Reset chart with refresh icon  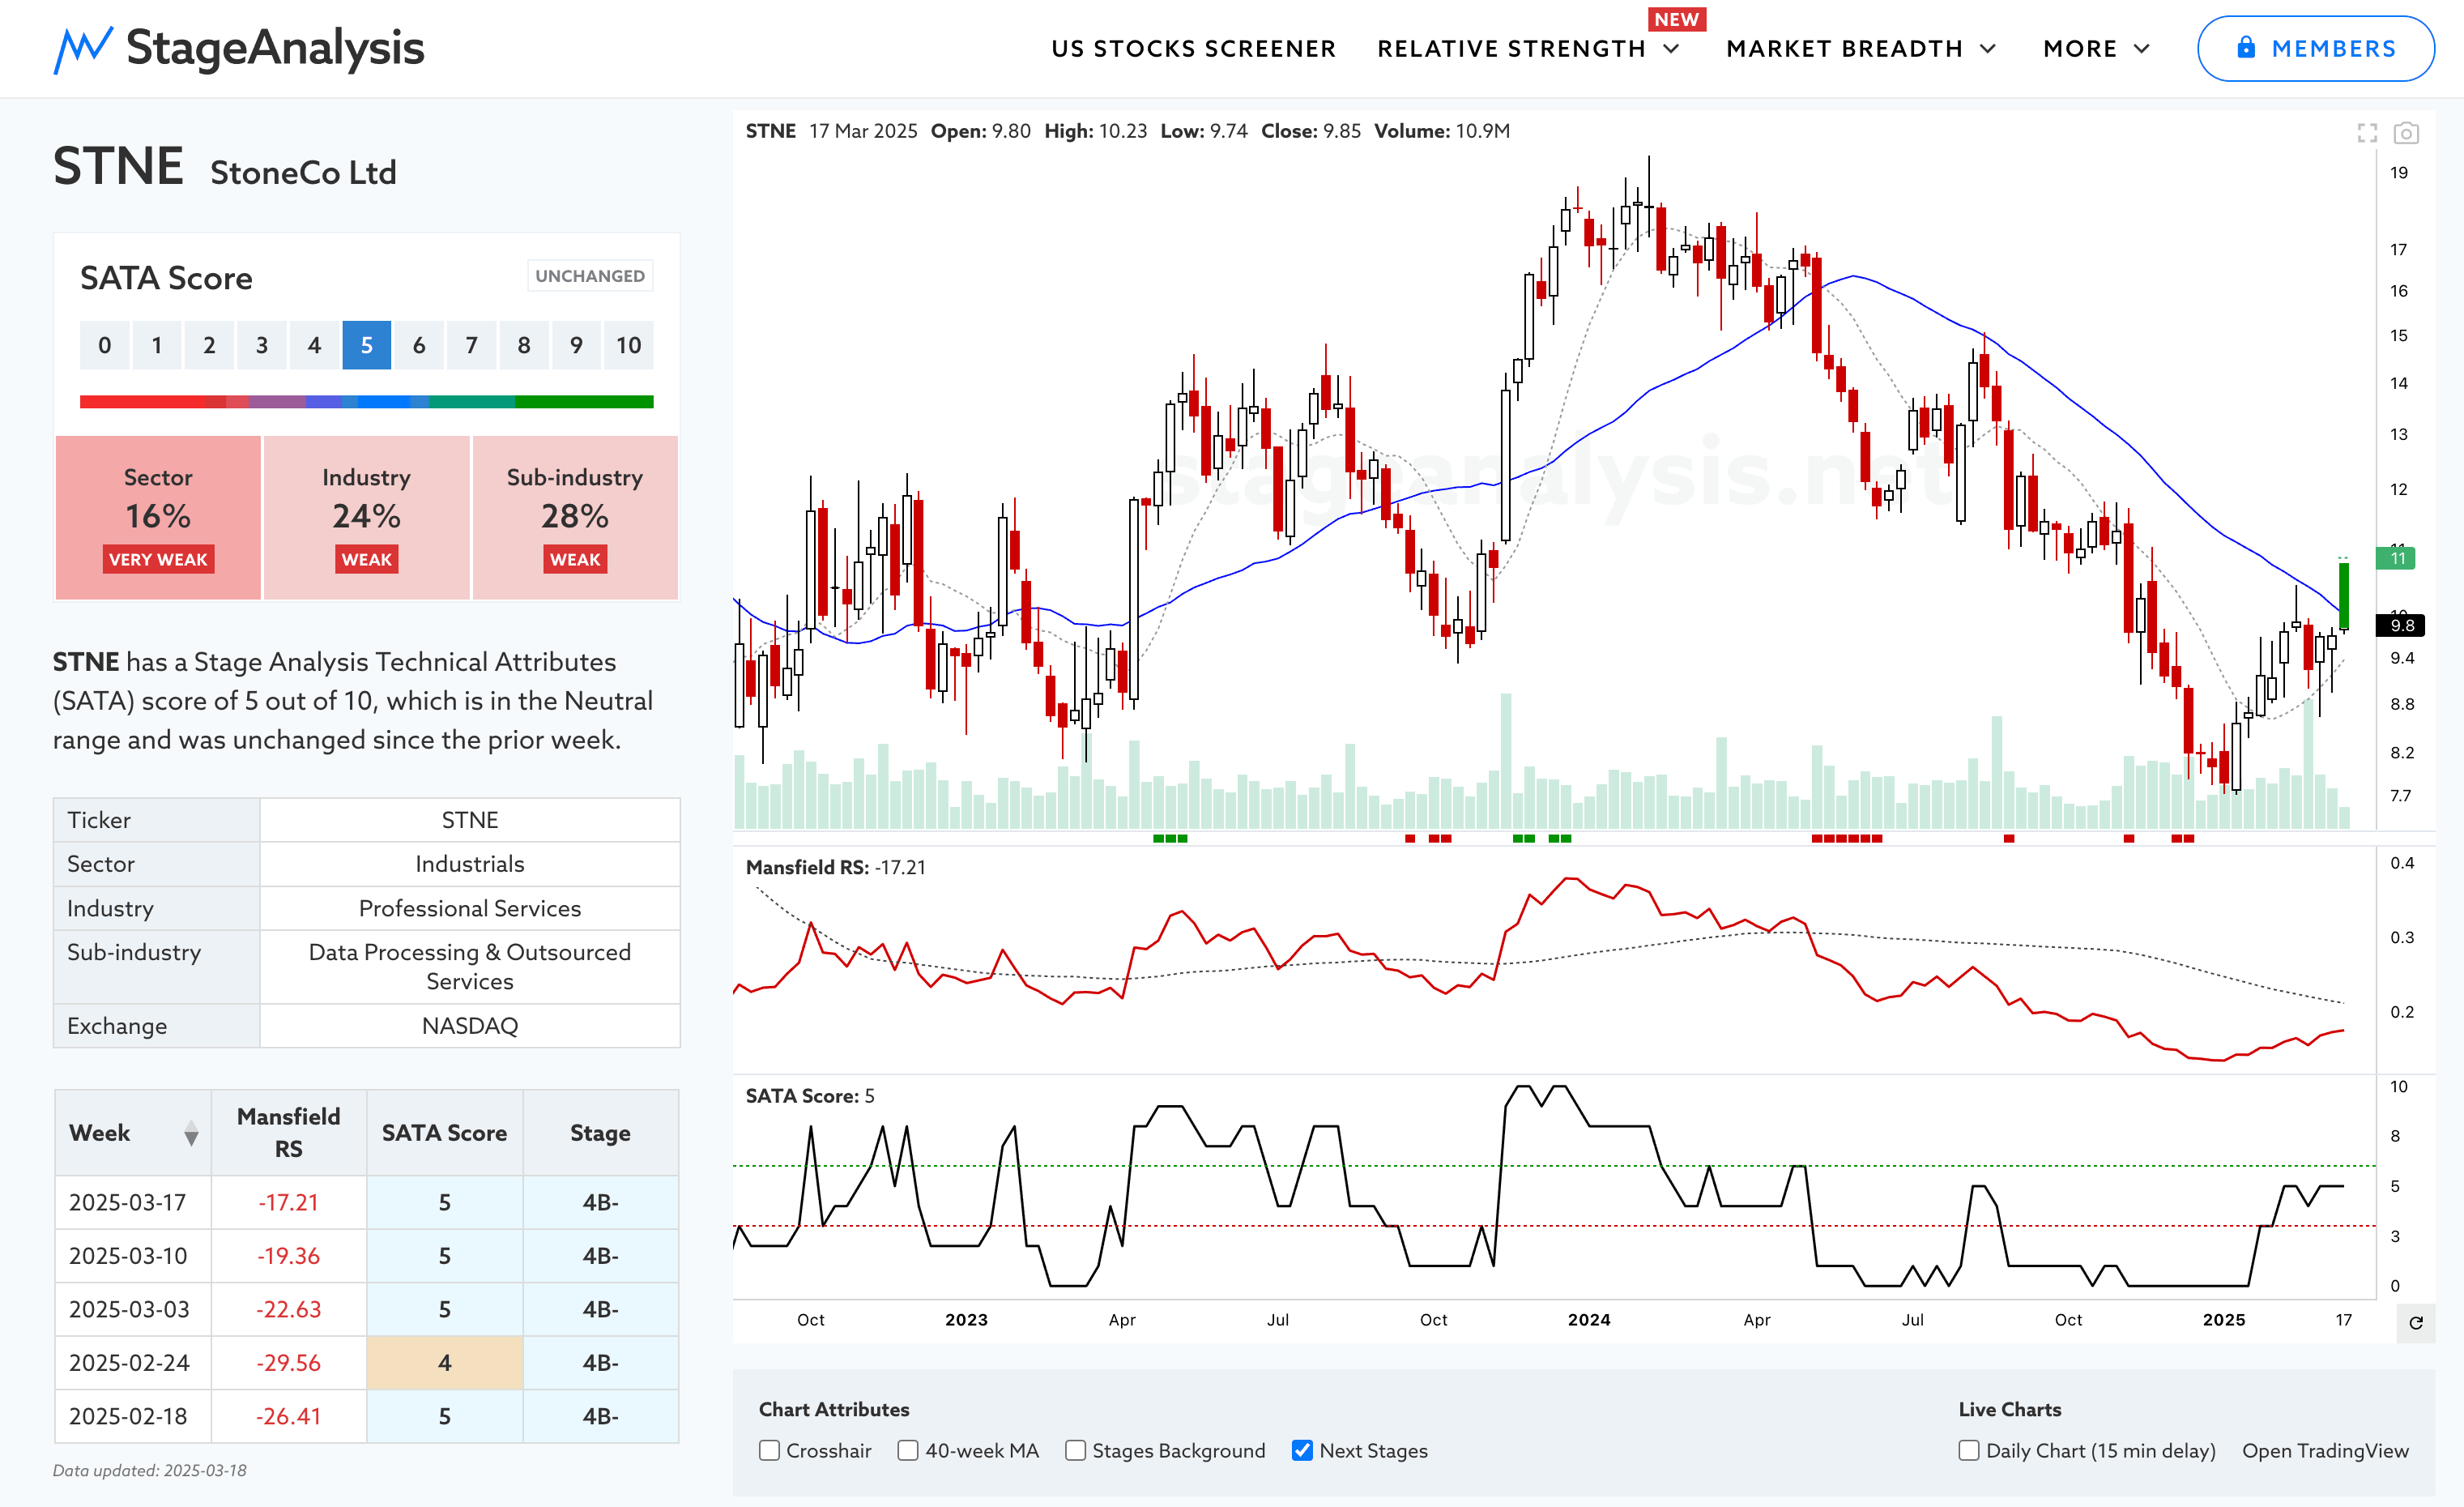click(2416, 1323)
